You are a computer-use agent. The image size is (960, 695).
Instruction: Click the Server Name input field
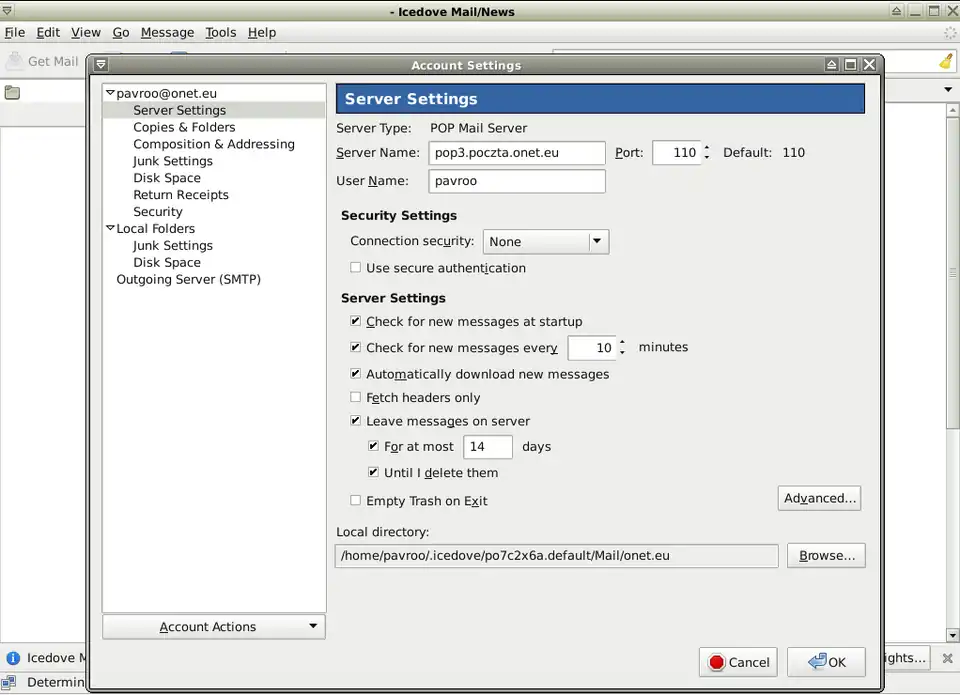(x=517, y=153)
